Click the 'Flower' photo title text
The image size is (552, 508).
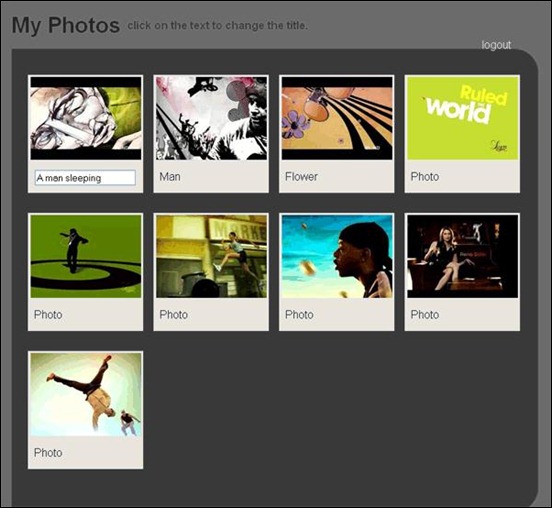[301, 176]
